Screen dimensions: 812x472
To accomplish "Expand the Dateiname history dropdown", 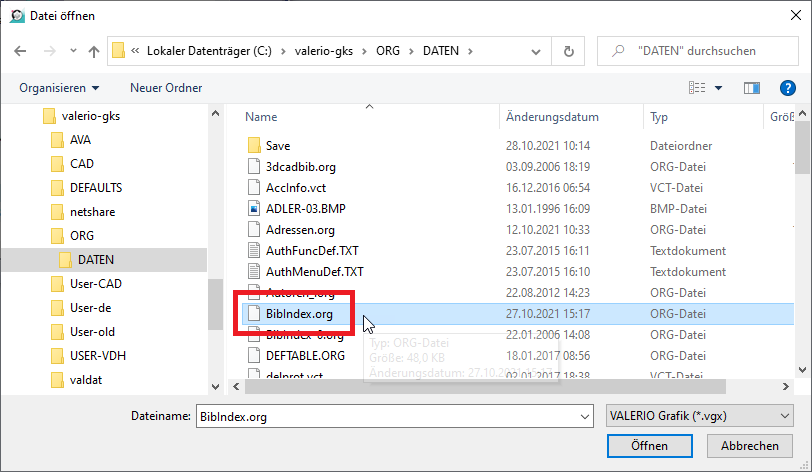I will click(584, 415).
